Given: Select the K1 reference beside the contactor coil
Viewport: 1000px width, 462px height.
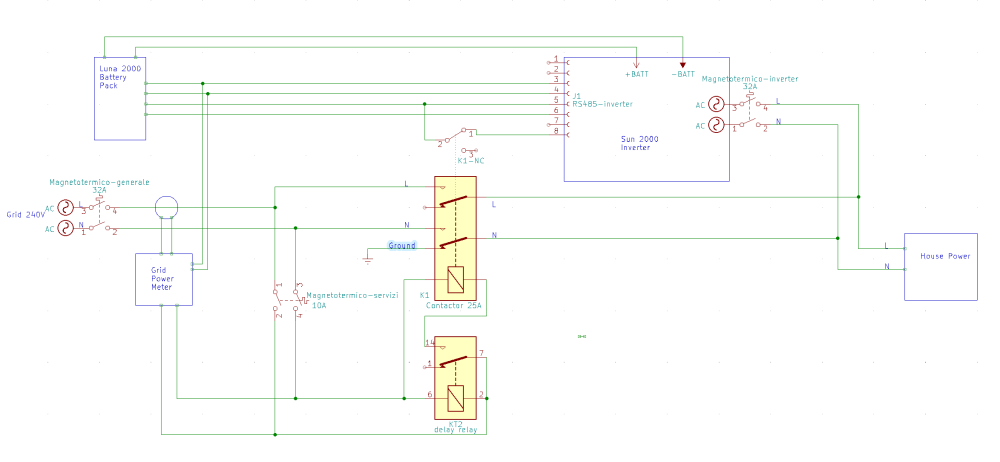Looking at the screenshot, I should click(424, 295).
